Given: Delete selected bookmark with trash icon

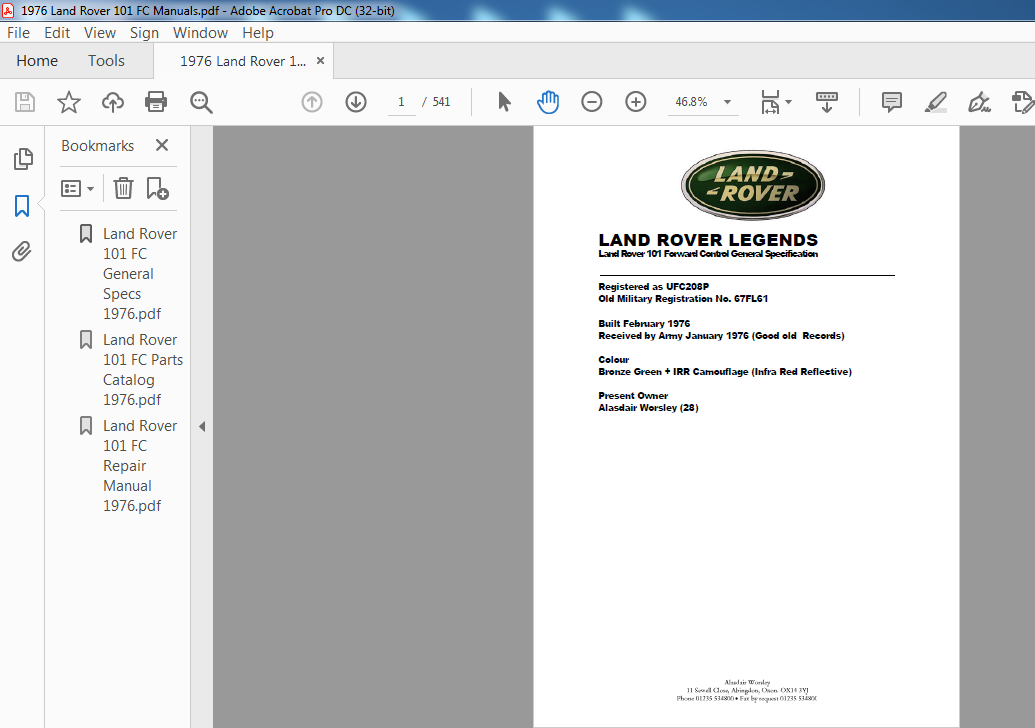Looking at the screenshot, I should [123, 189].
